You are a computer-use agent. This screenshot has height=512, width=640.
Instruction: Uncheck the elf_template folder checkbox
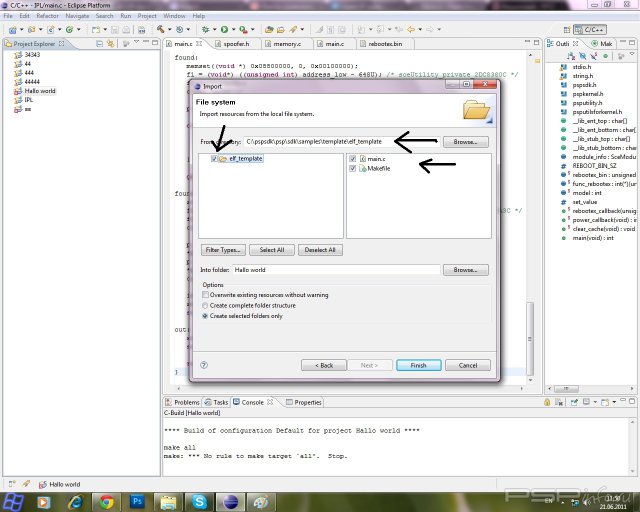tap(214, 159)
